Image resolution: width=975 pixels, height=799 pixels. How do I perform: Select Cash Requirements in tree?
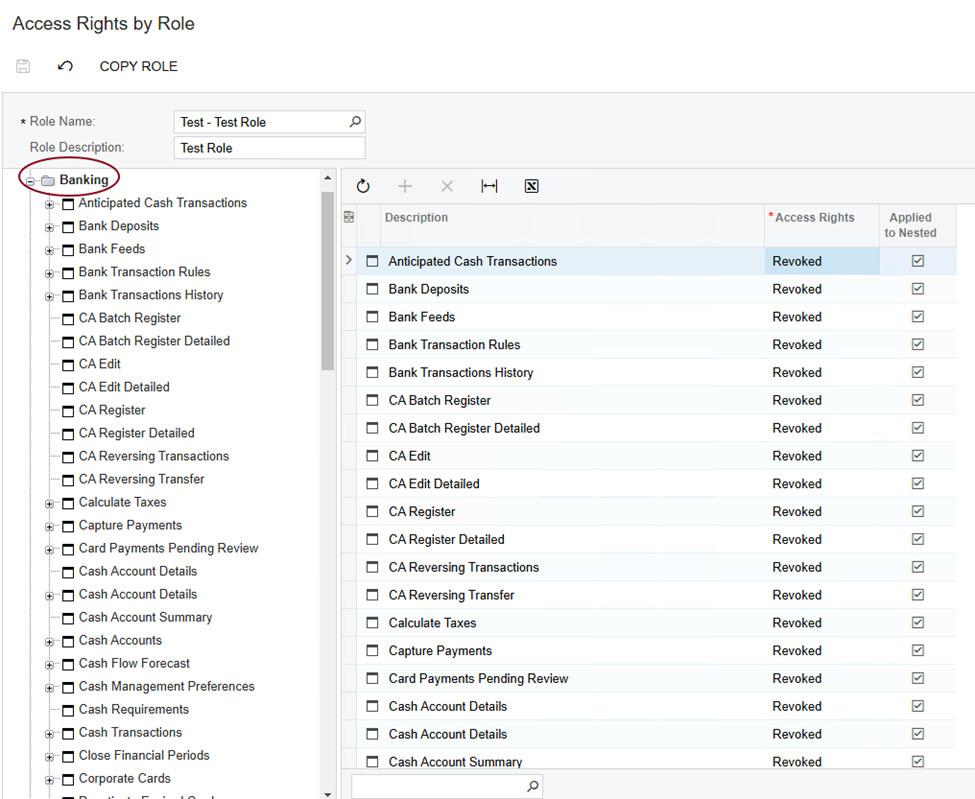(x=134, y=709)
